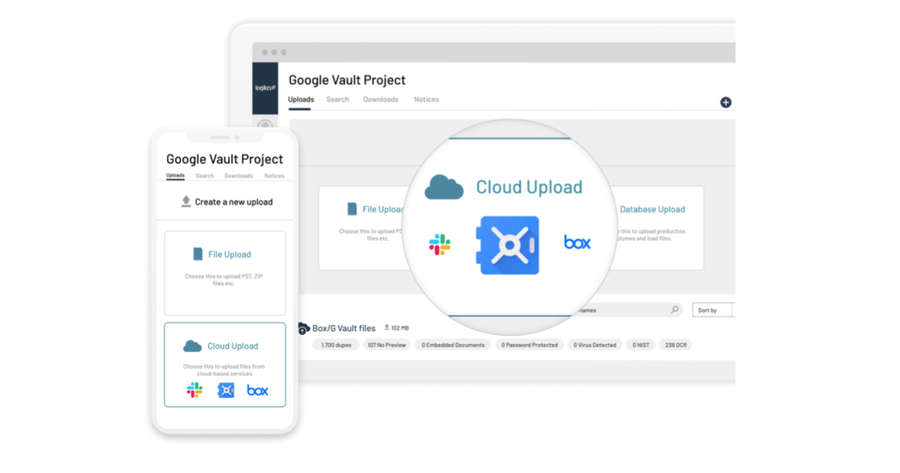The width and height of the screenshot is (900, 473).
Task: Click the large box logo in magnifier
Action: [x=577, y=243]
